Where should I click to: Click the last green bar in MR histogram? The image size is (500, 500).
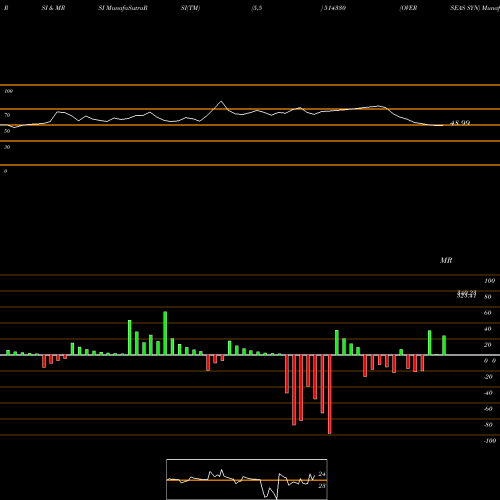[x=444, y=345]
